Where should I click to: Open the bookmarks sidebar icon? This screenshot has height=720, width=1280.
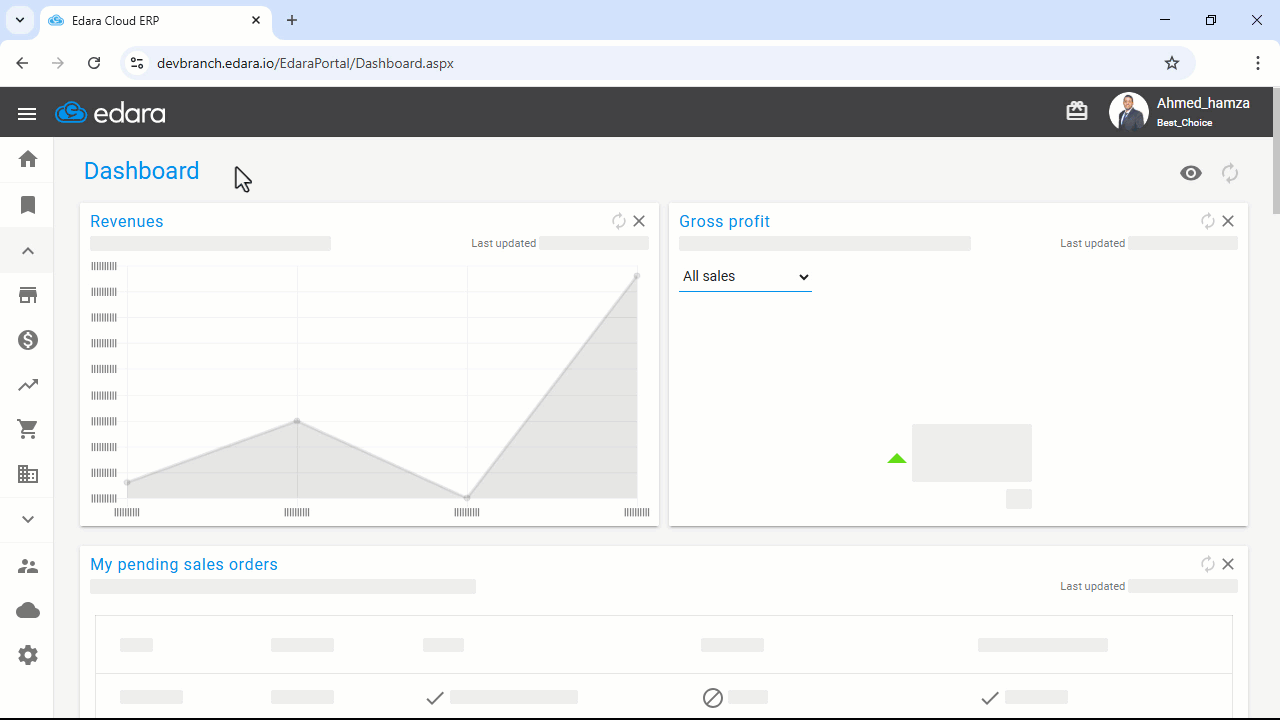pos(28,205)
